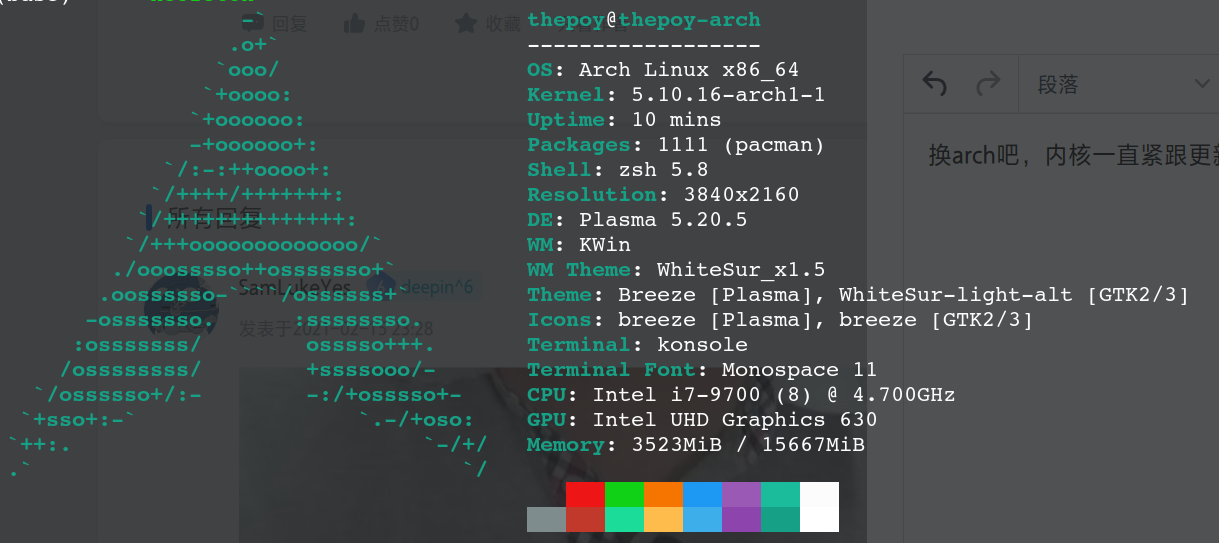This screenshot has height=543, width=1219.
Task: Click the blue color block in top row
Action: tap(702, 494)
